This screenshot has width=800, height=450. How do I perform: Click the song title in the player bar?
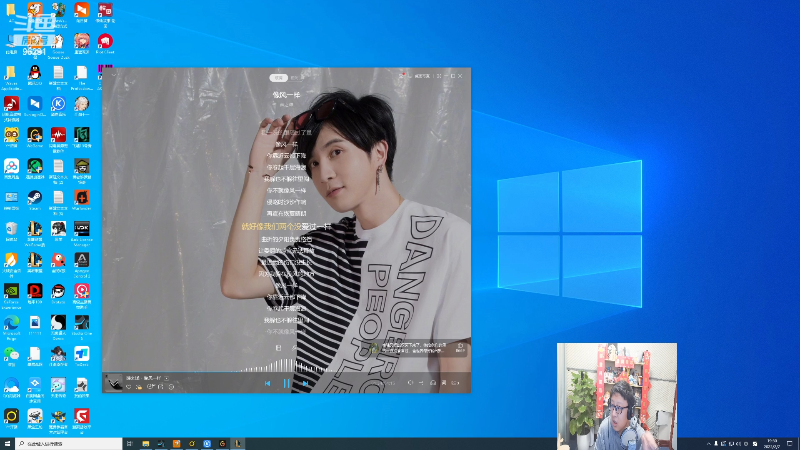[153, 378]
